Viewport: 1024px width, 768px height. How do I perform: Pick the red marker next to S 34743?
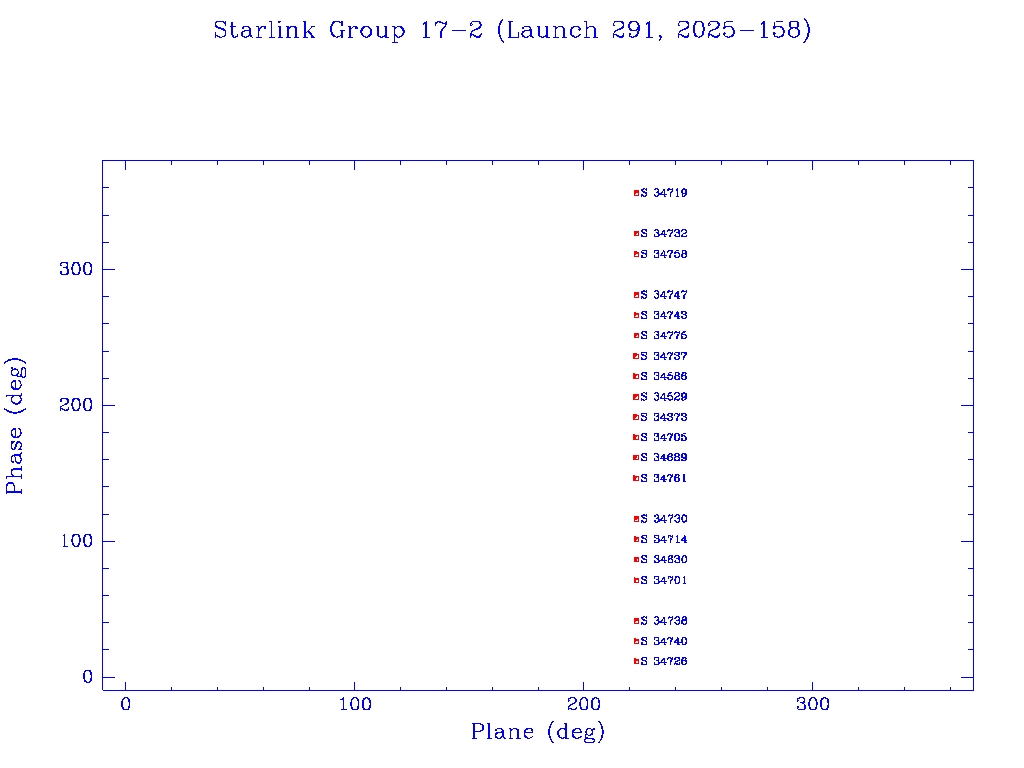click(x=636, y=315)
